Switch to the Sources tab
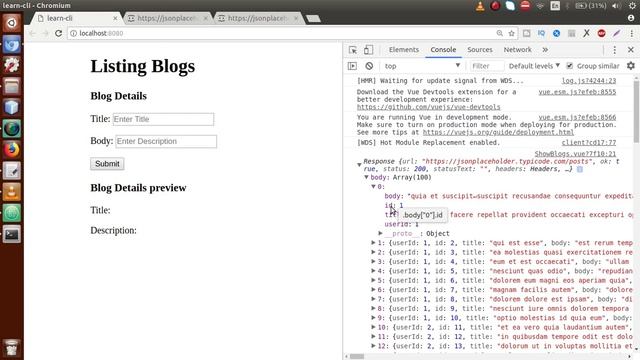This screenshot has width=640, height=360. (480, 49)
